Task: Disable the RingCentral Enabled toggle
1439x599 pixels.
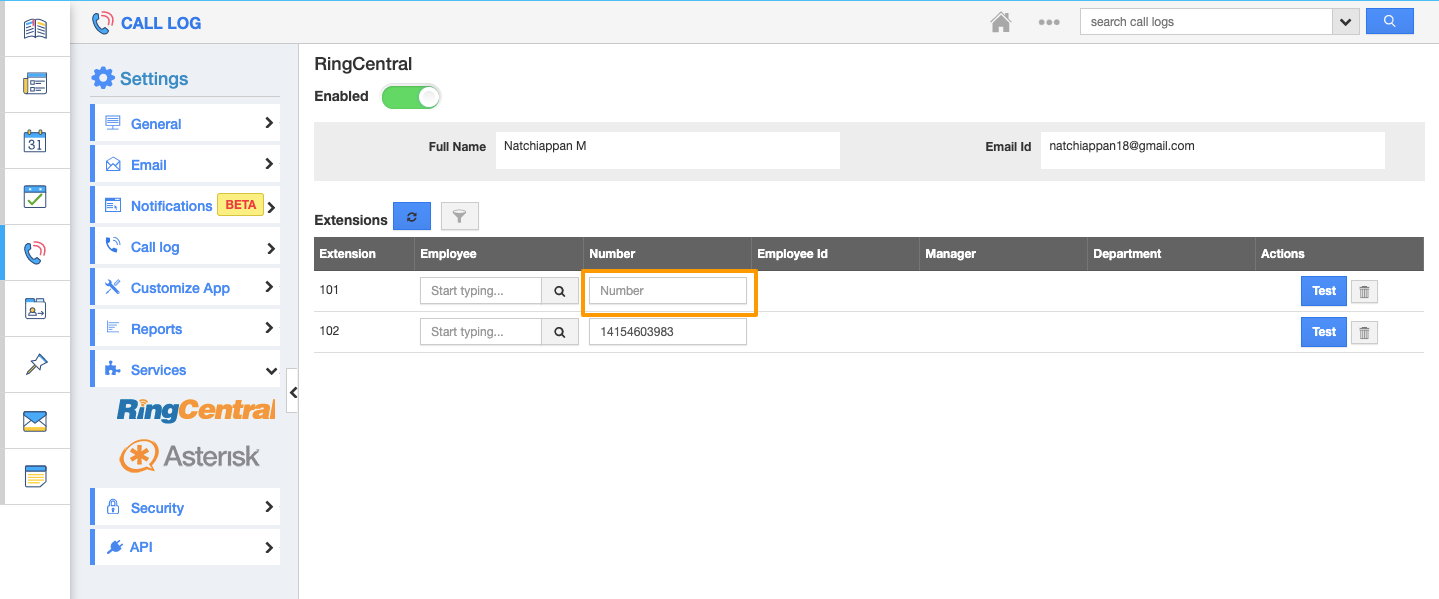Action: [410, 96]
